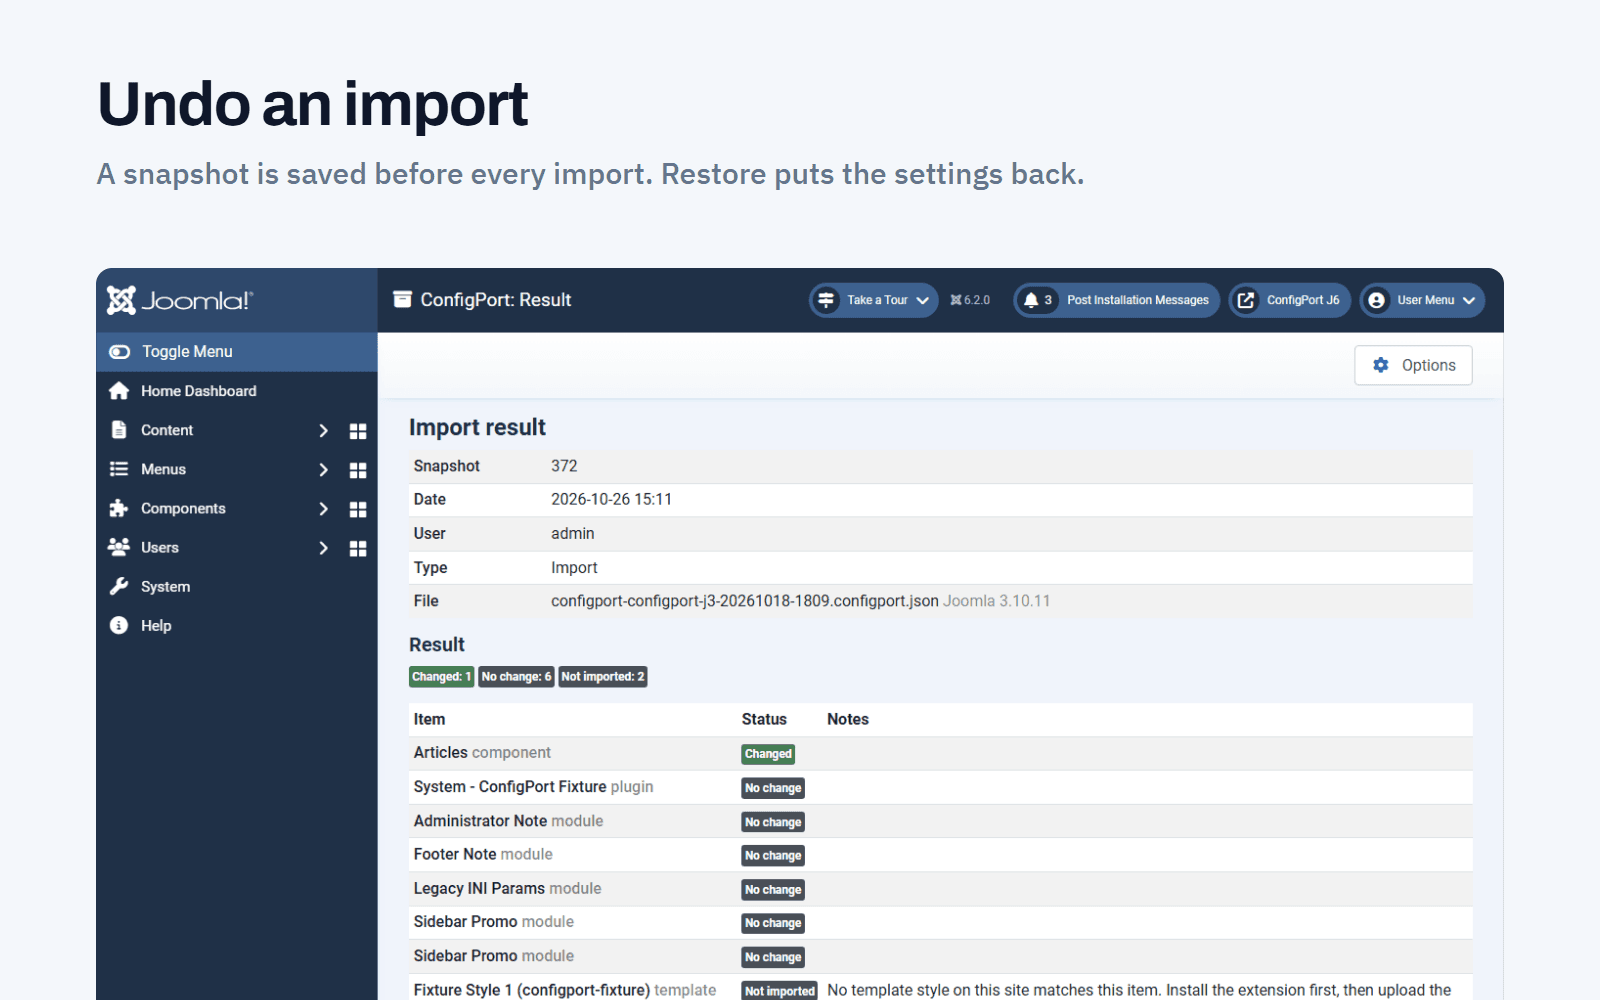Open the Components dashboard grid icon
Screen dimensions: 1600x1000
pyautogui.click(x=358, y=509)
